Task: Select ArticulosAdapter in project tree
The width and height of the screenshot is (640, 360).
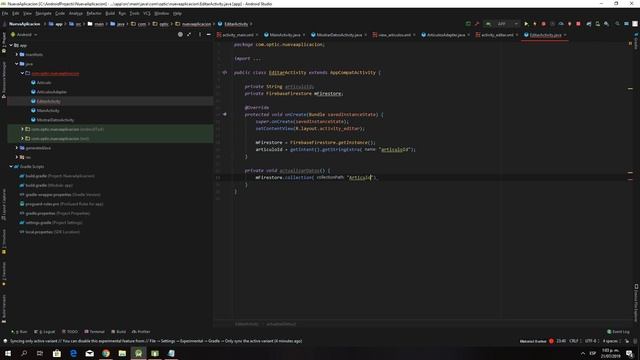Action: [x=51, y=92]
